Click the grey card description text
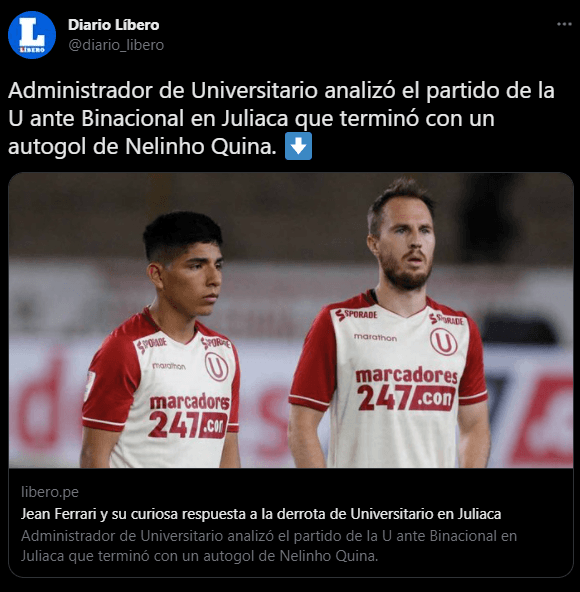Viewport: 580px width, 592px height. (269, 546)
